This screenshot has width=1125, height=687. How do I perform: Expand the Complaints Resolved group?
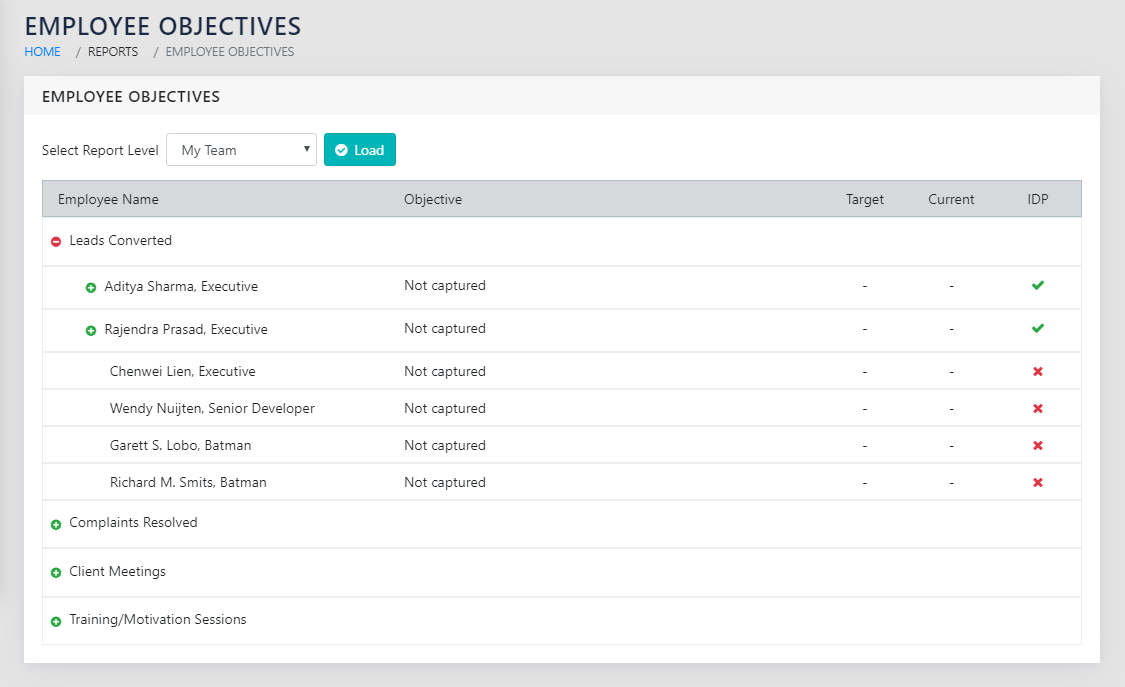click(56, 524)
